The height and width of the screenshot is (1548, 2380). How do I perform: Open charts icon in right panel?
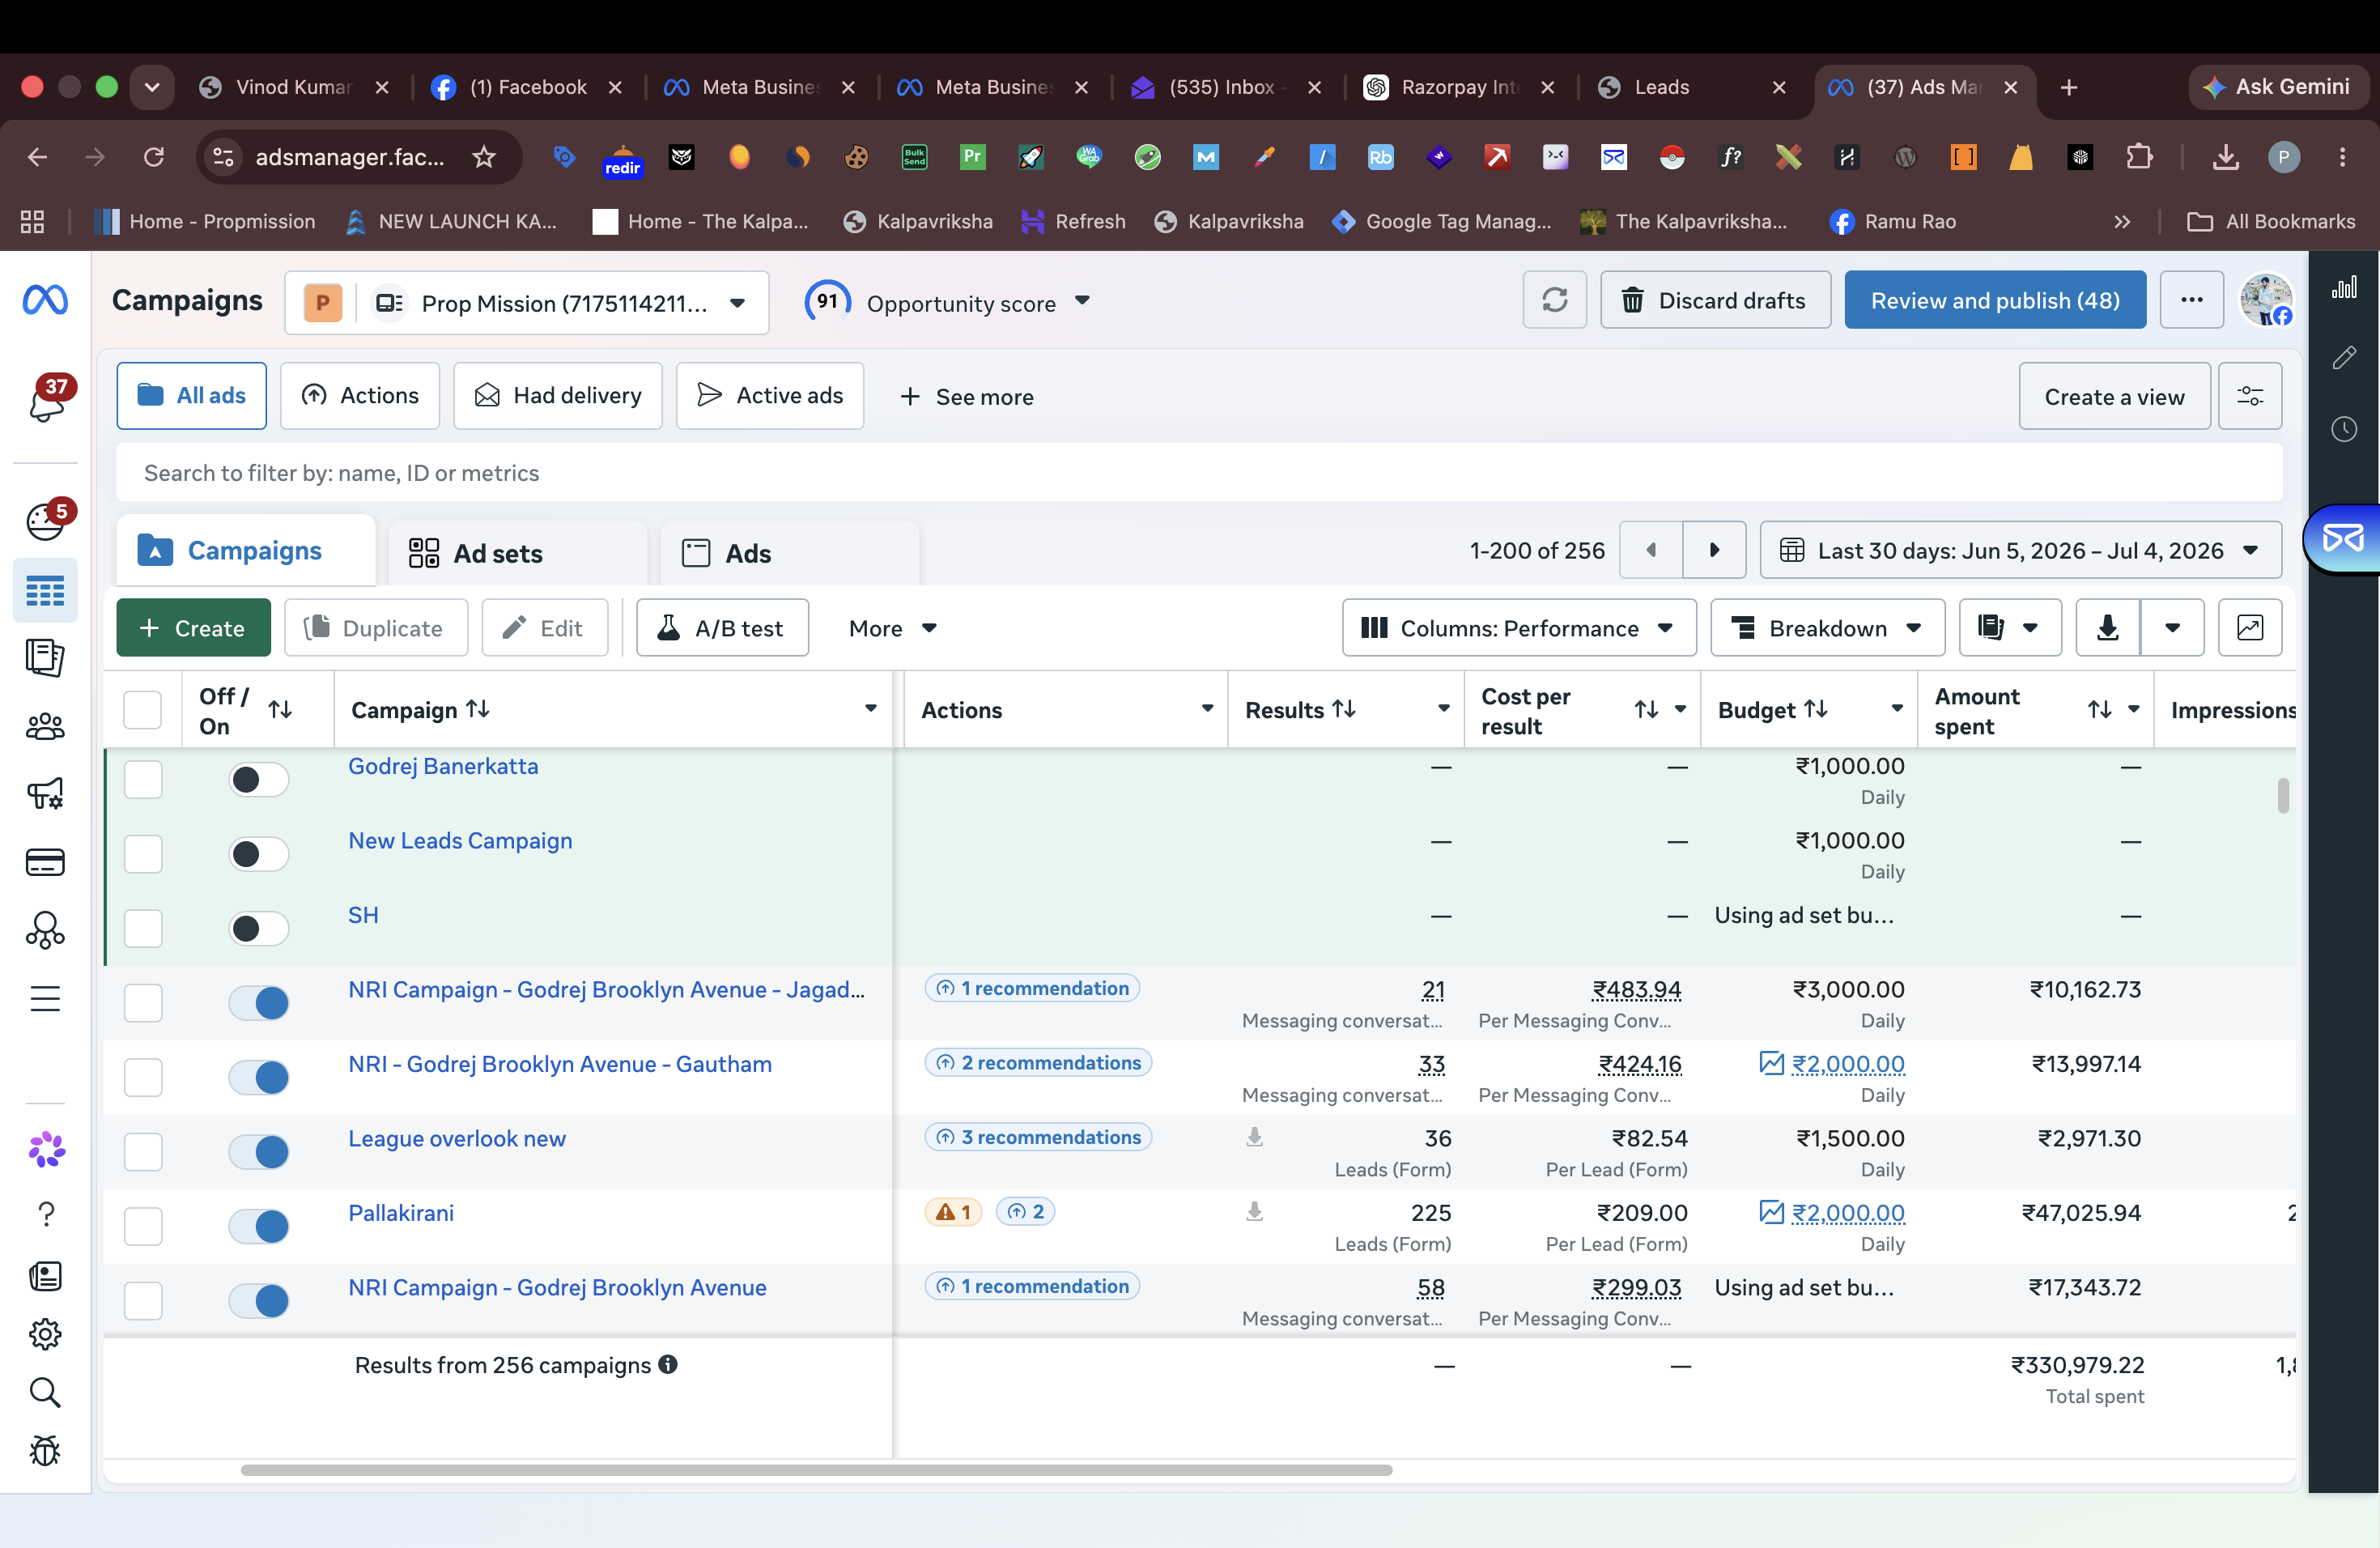click(x=2344, y=288)
